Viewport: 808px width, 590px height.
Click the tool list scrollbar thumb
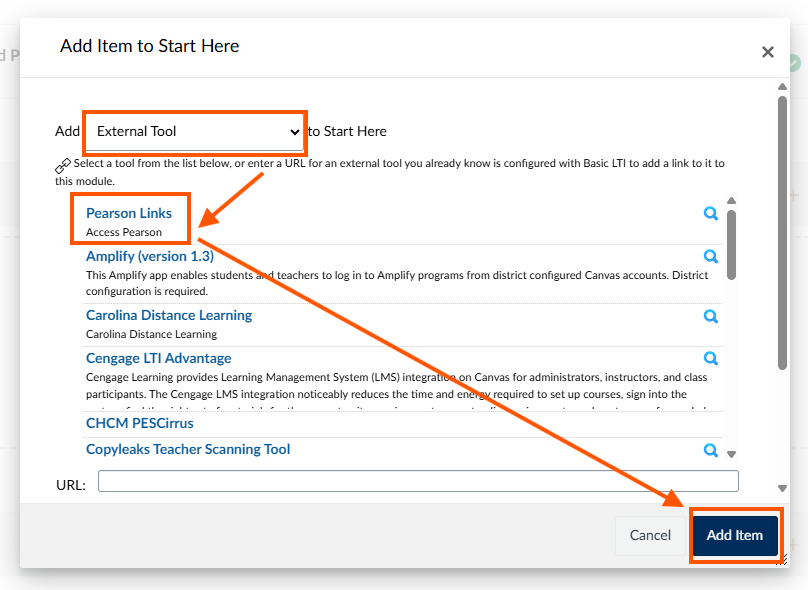click(731, 245)
